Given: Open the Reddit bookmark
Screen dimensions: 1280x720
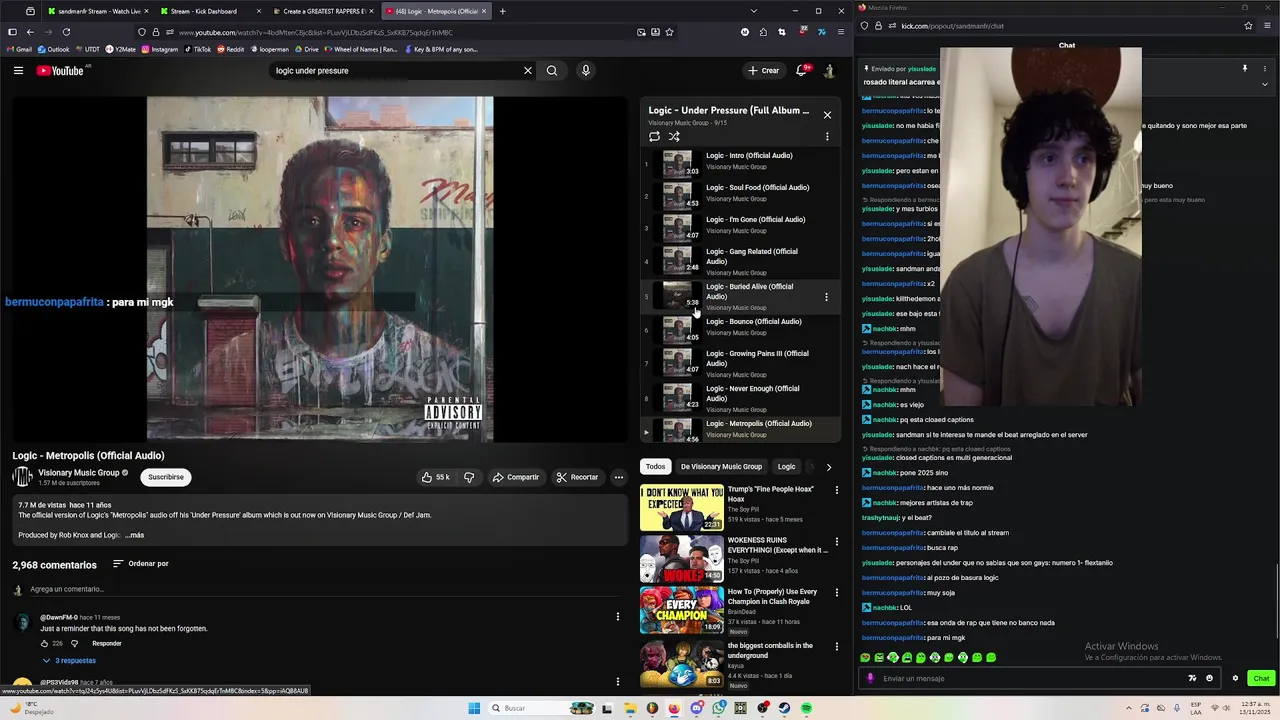Looking at the screenshot, I should 230,49.
